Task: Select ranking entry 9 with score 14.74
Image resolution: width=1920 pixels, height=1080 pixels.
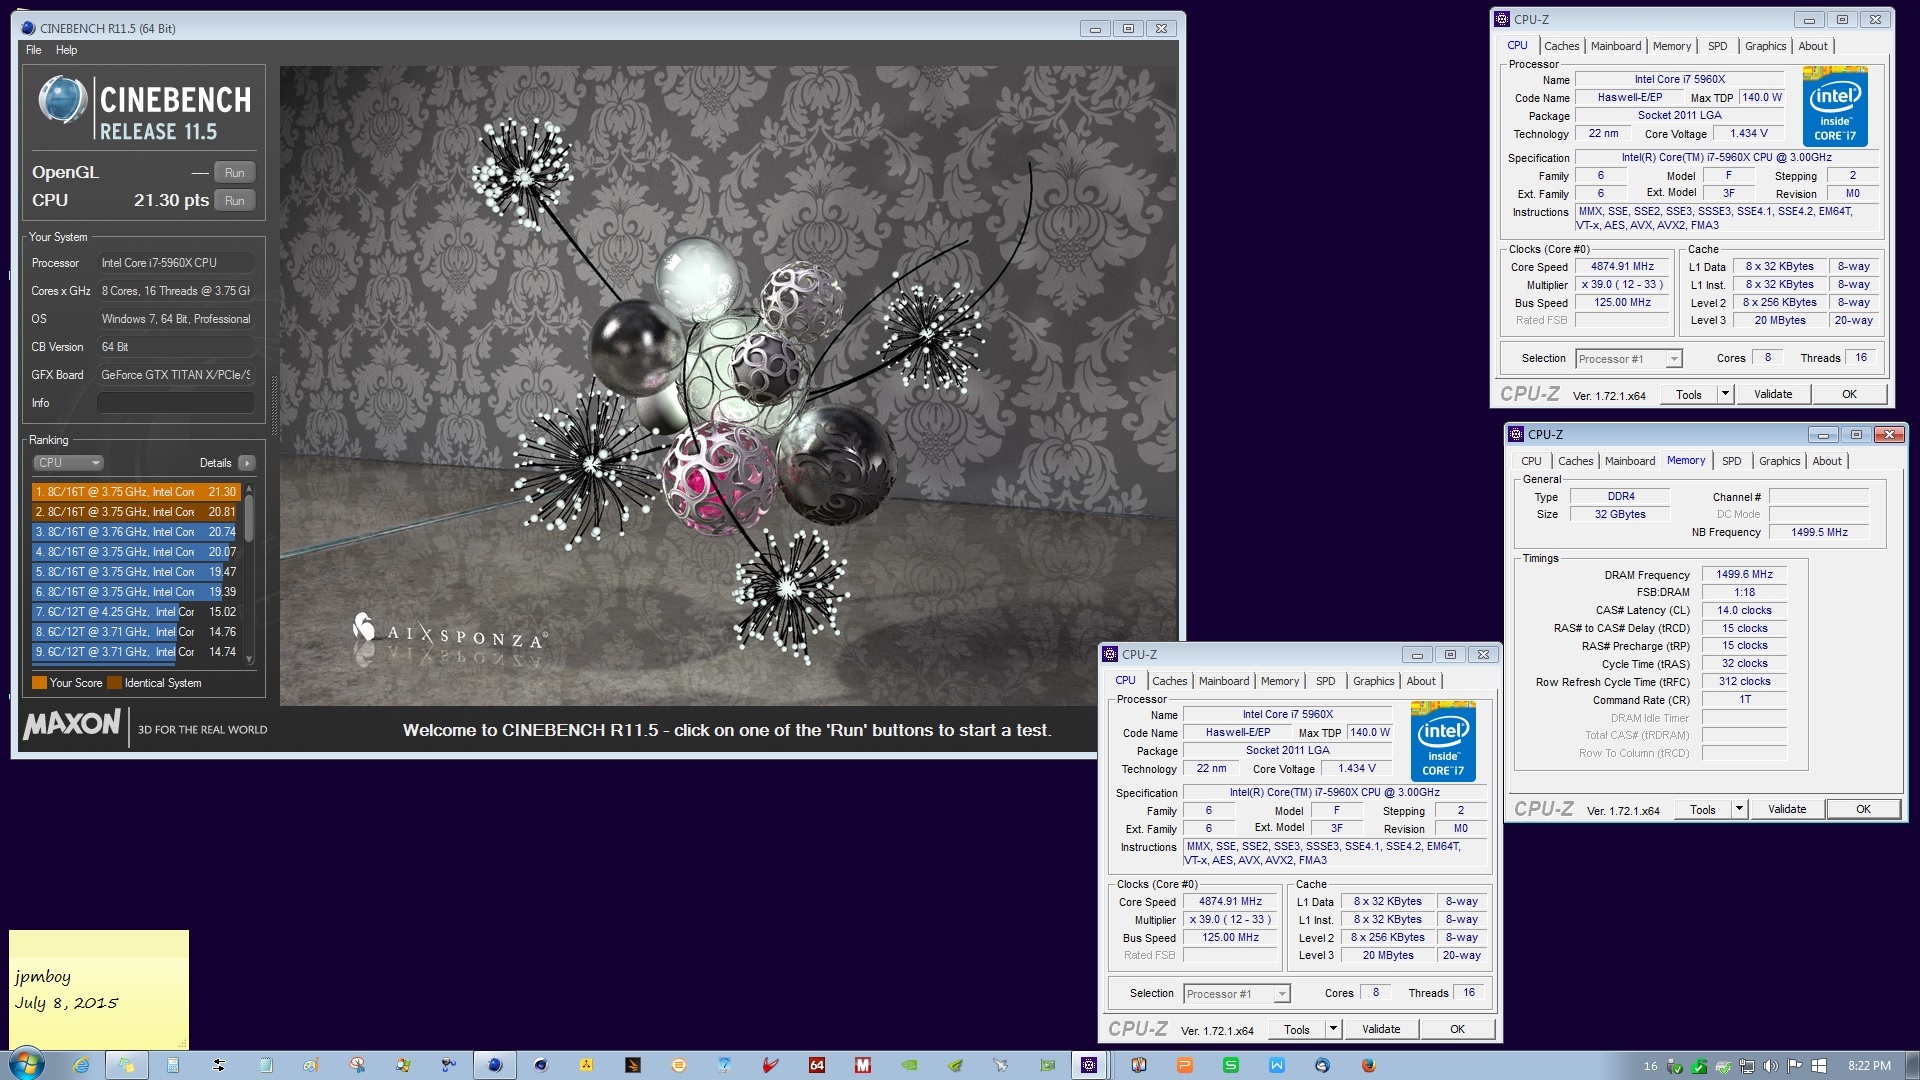Action: [136, 652]
